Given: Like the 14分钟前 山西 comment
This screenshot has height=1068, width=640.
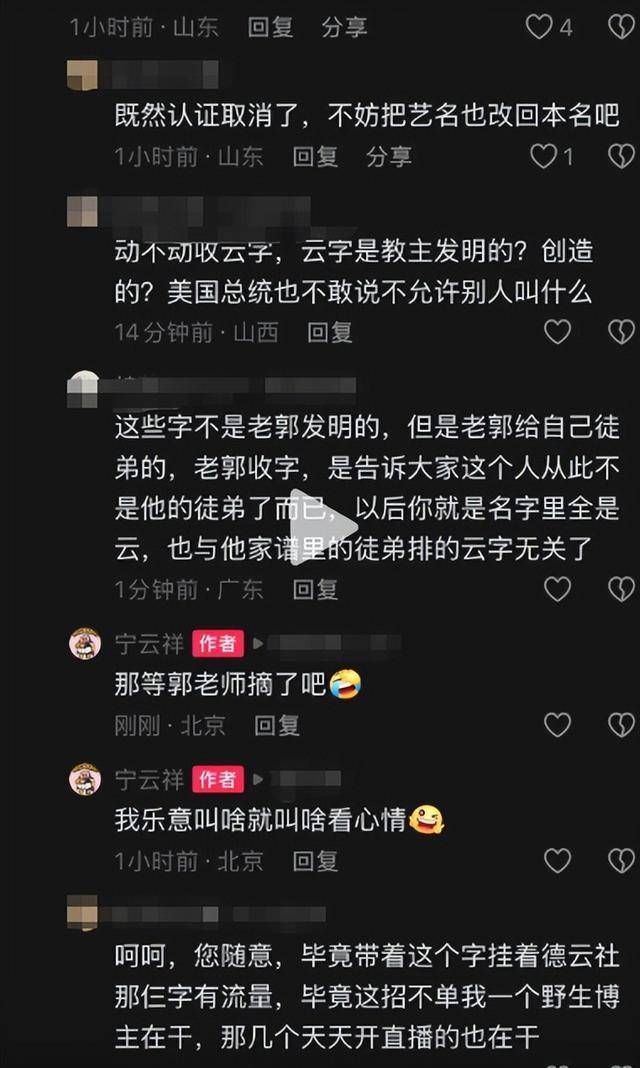Looking at the screenshot, I should 557,332.
